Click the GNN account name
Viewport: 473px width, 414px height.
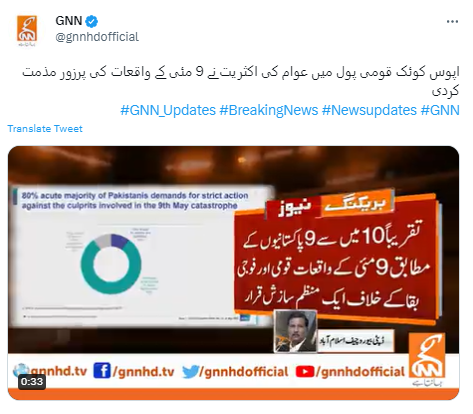tap(69, 21)
